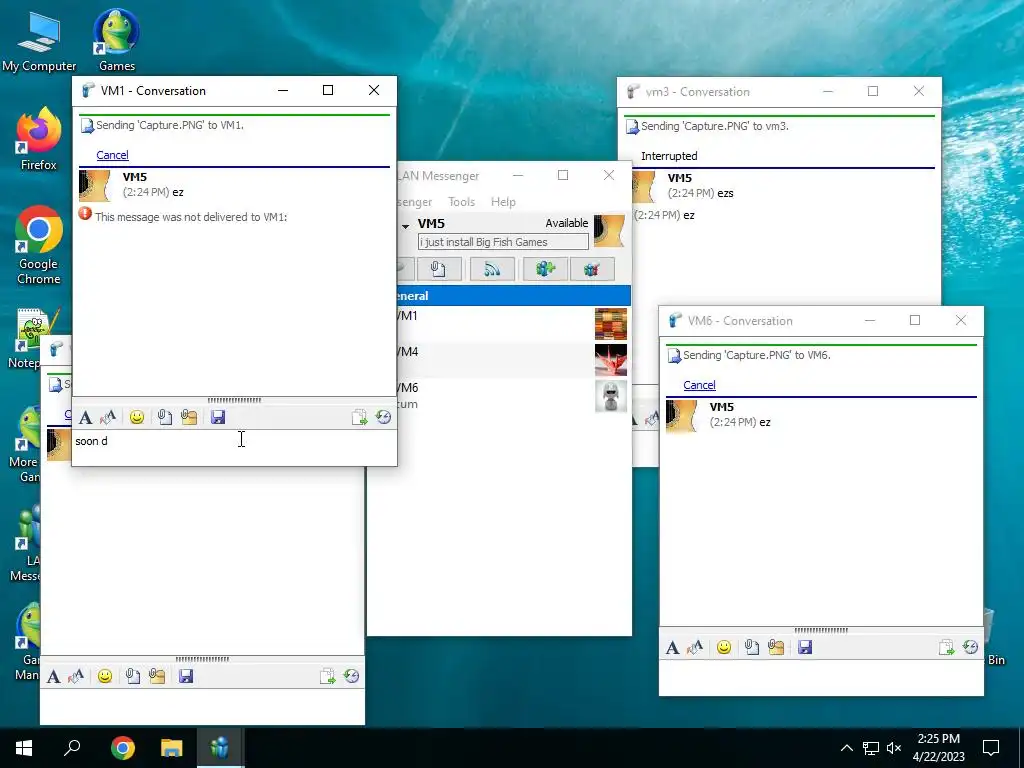Click file transfers icon in bottom-left conversation window
Screen dimensions: 1024x768
(327, 676)
